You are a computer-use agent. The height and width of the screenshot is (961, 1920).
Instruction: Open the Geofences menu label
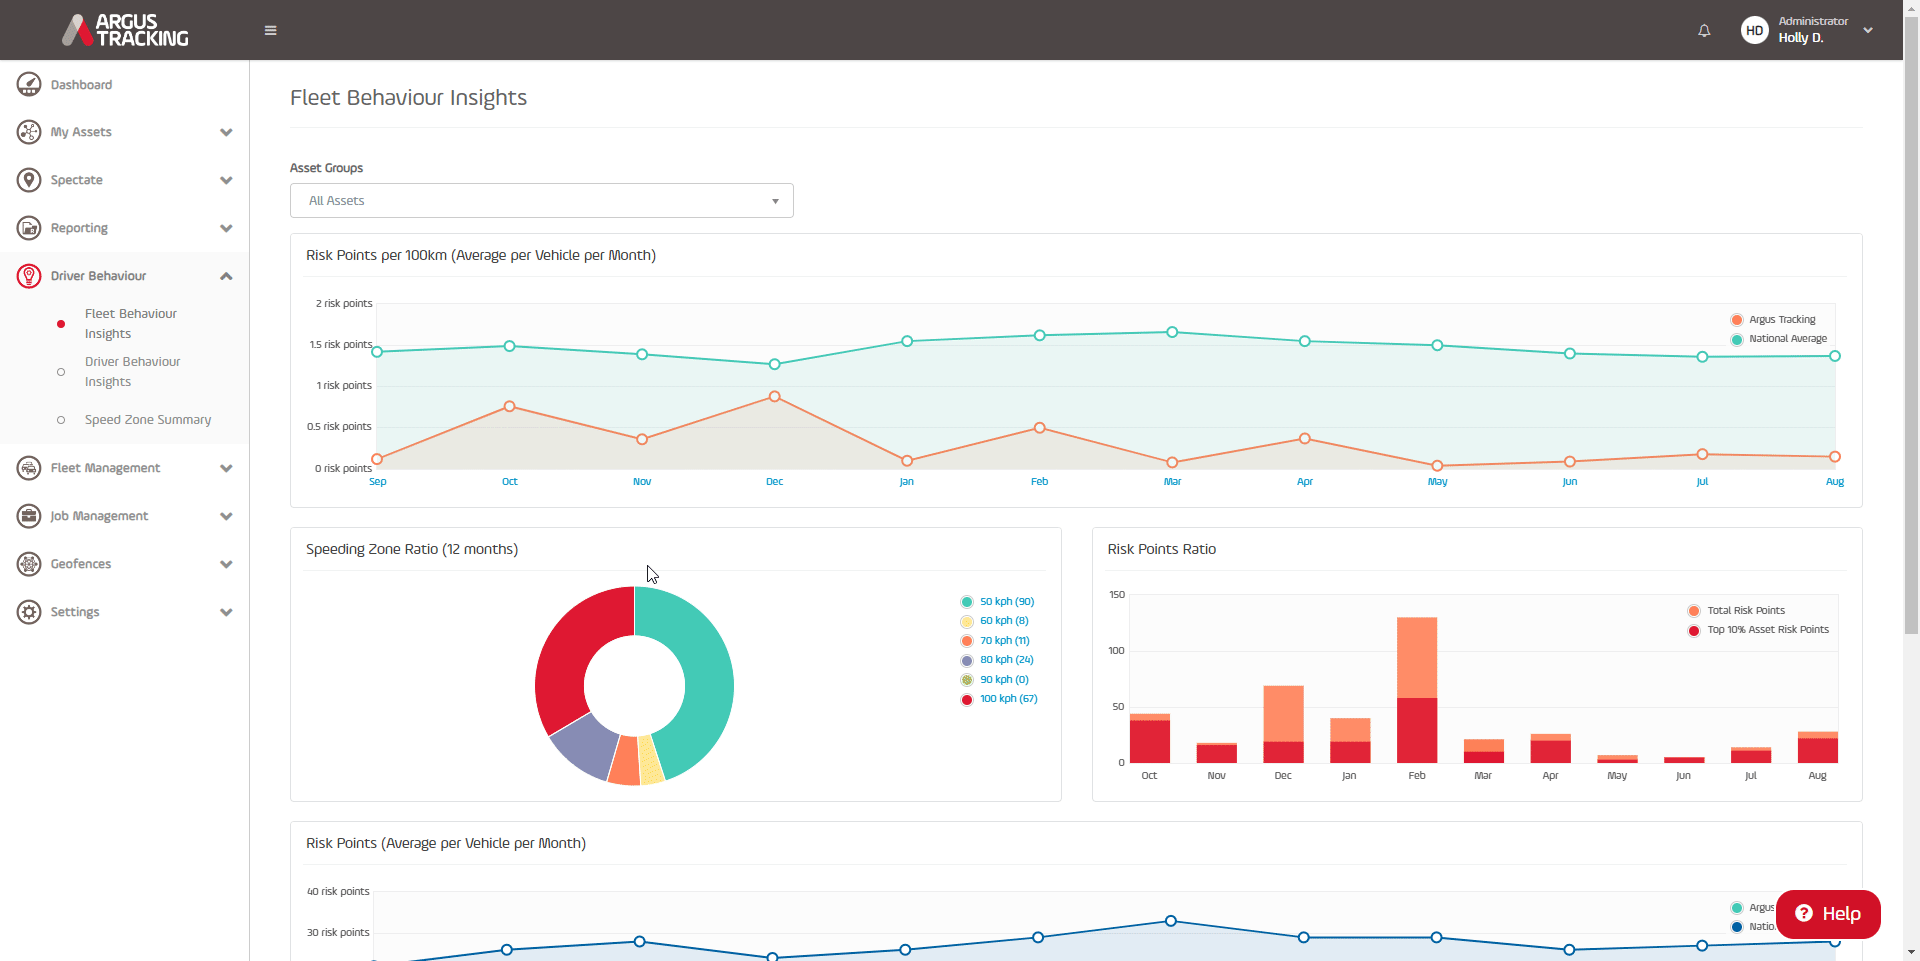coord(81,564)
